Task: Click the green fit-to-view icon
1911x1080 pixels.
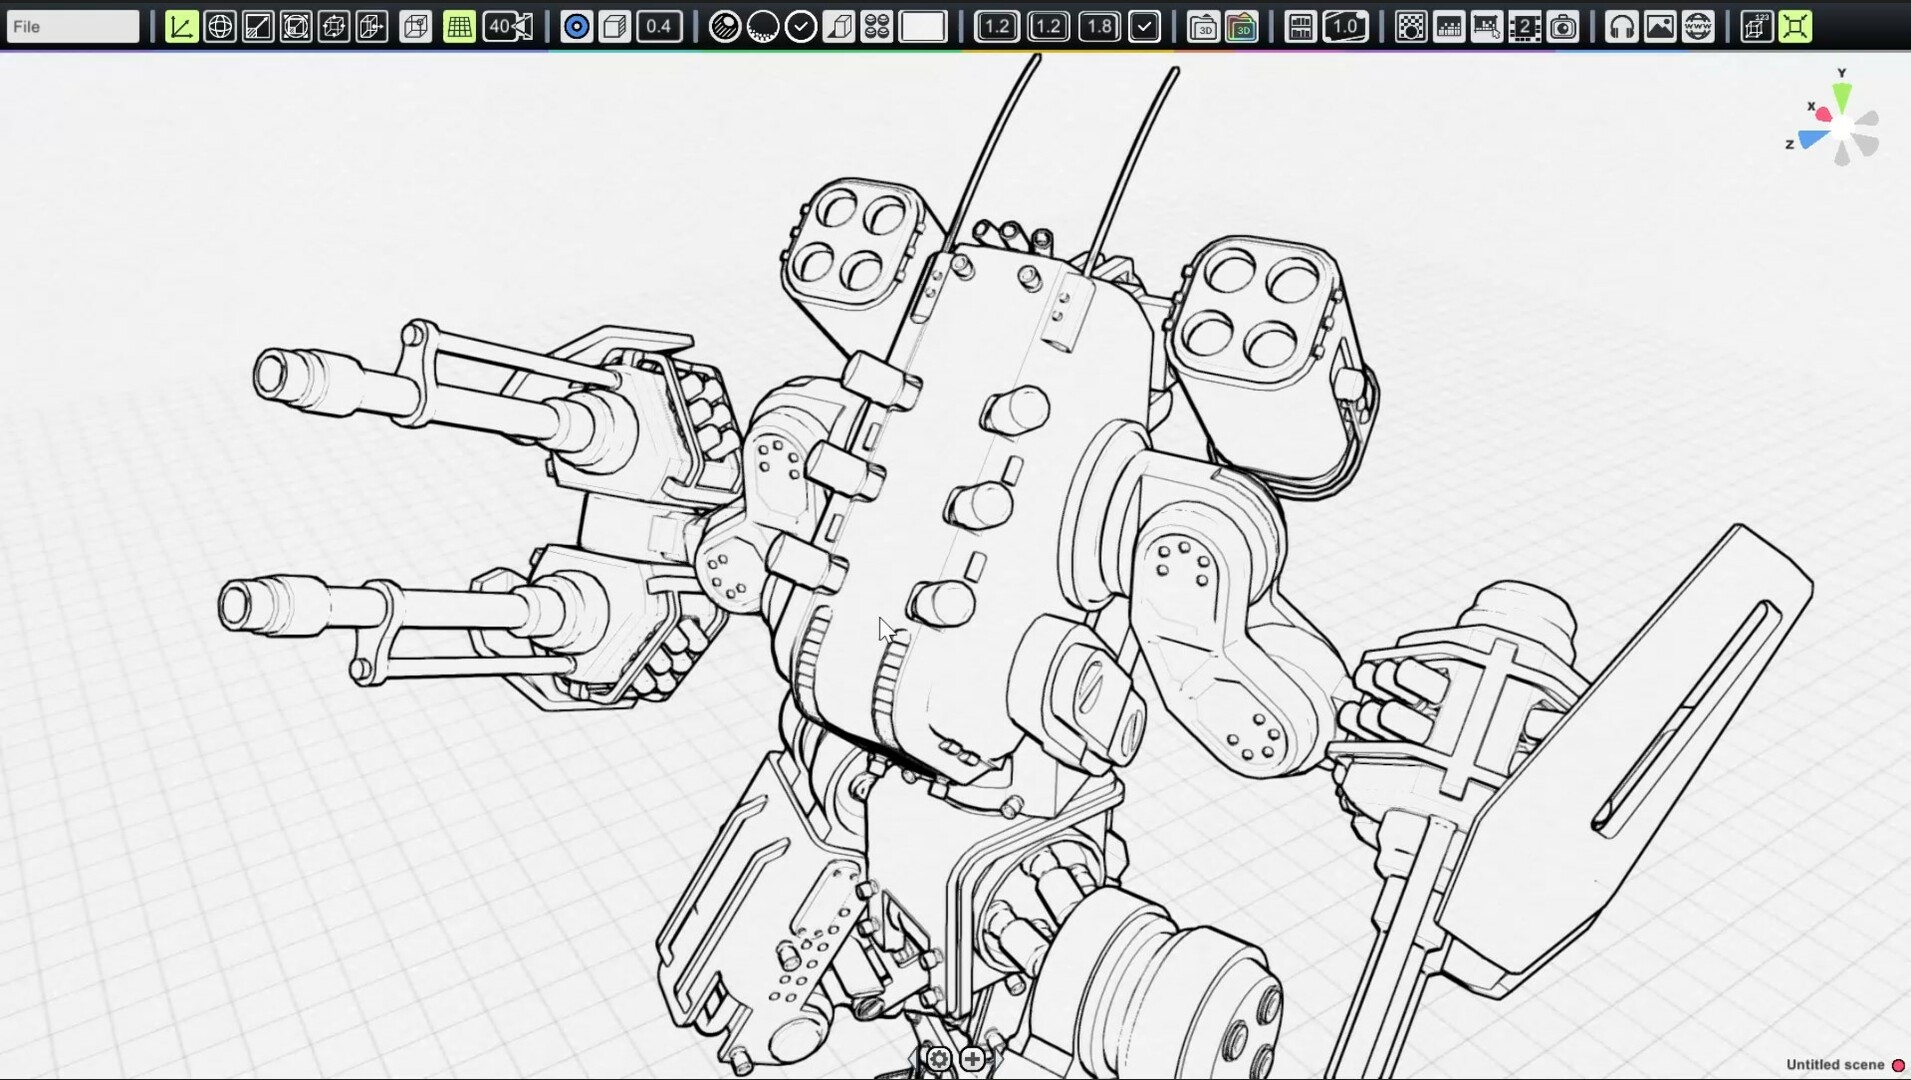Action: click(1795, 27)
